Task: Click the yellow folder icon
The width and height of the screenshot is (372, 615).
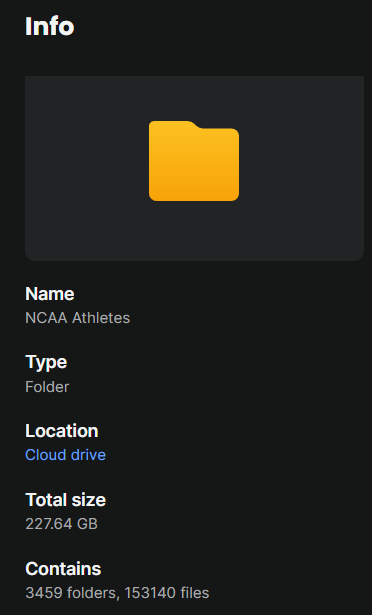Action: pos(194,161)
